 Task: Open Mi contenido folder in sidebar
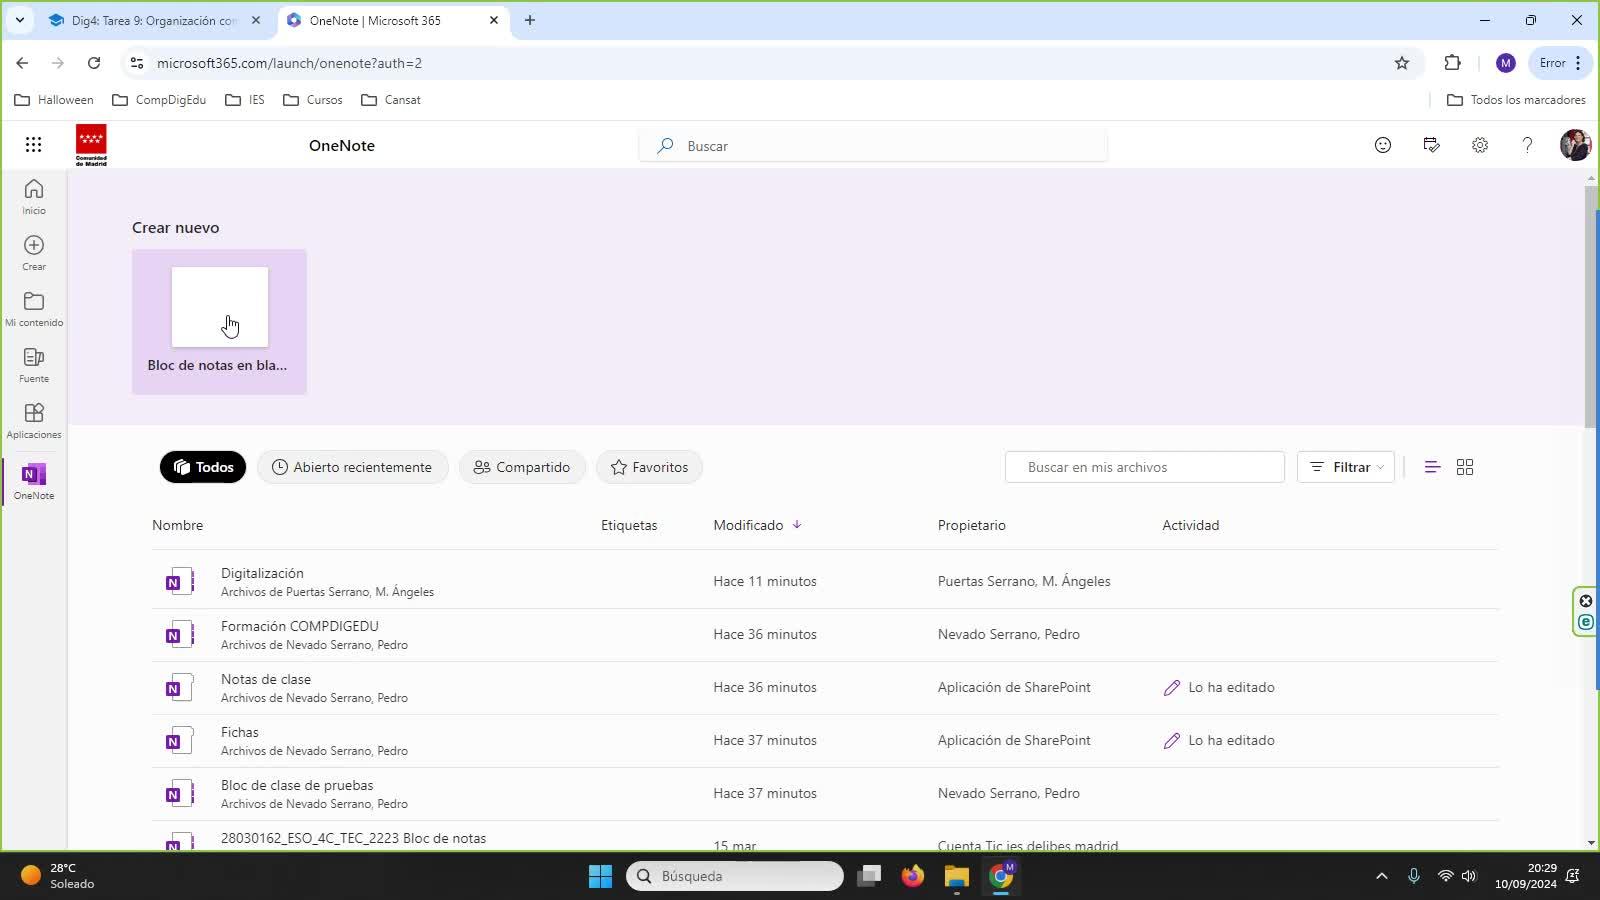point(34,308)
